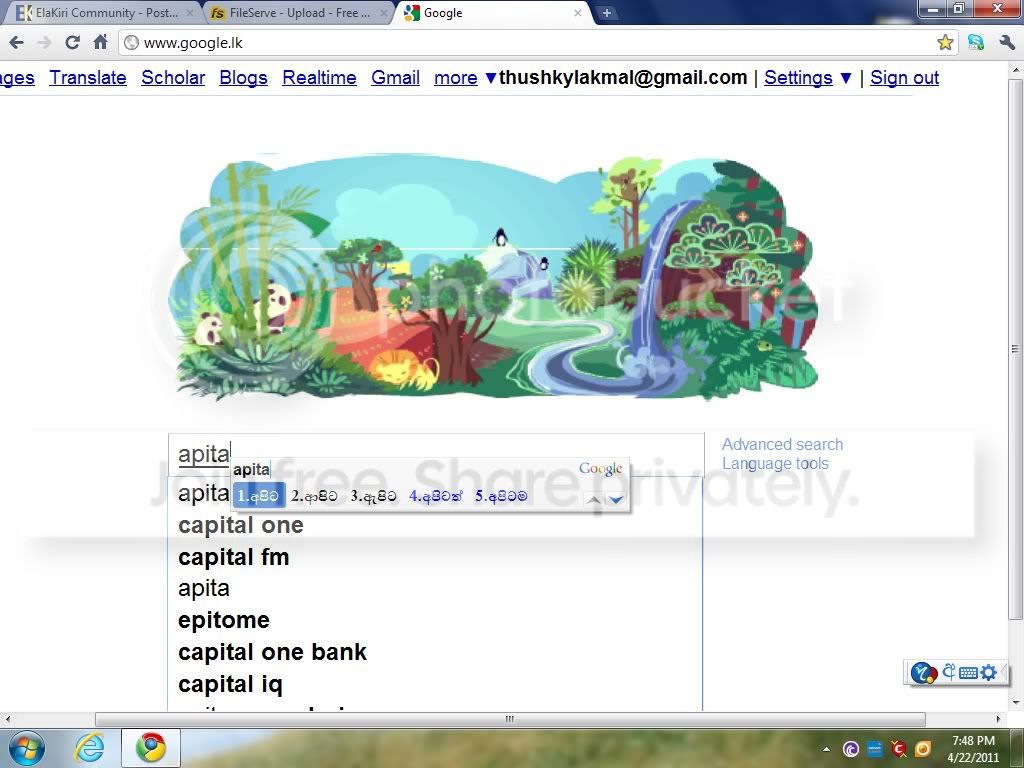The width and height of the screenshot is (1024, 768).
Task: Open the Gmail link
Action: click(395, 78)
